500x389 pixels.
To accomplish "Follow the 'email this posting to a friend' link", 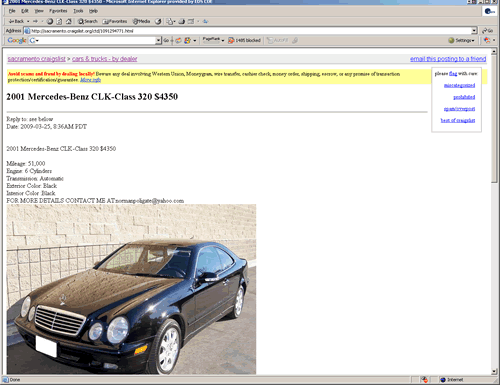I will [x=448, y=59].
